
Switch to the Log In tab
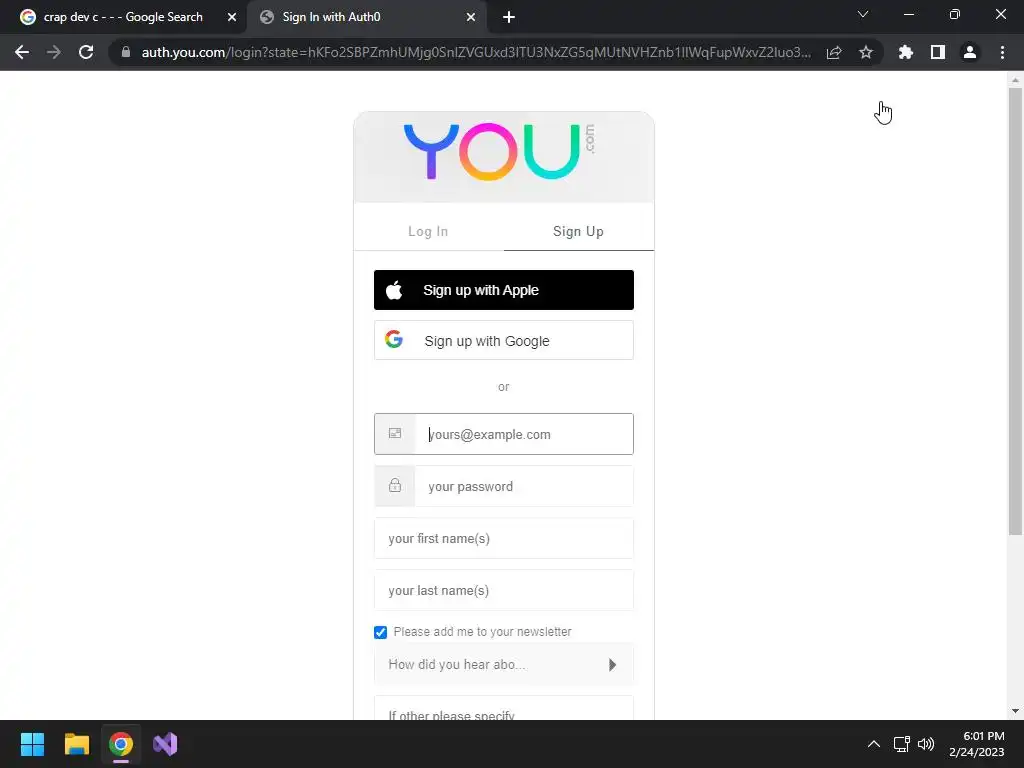[428, 231]
